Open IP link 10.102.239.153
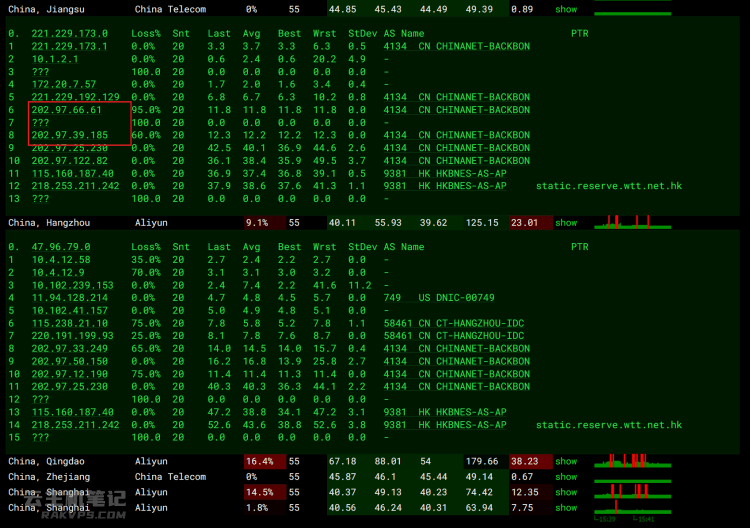The image size is (750, 528). [72, 286]
